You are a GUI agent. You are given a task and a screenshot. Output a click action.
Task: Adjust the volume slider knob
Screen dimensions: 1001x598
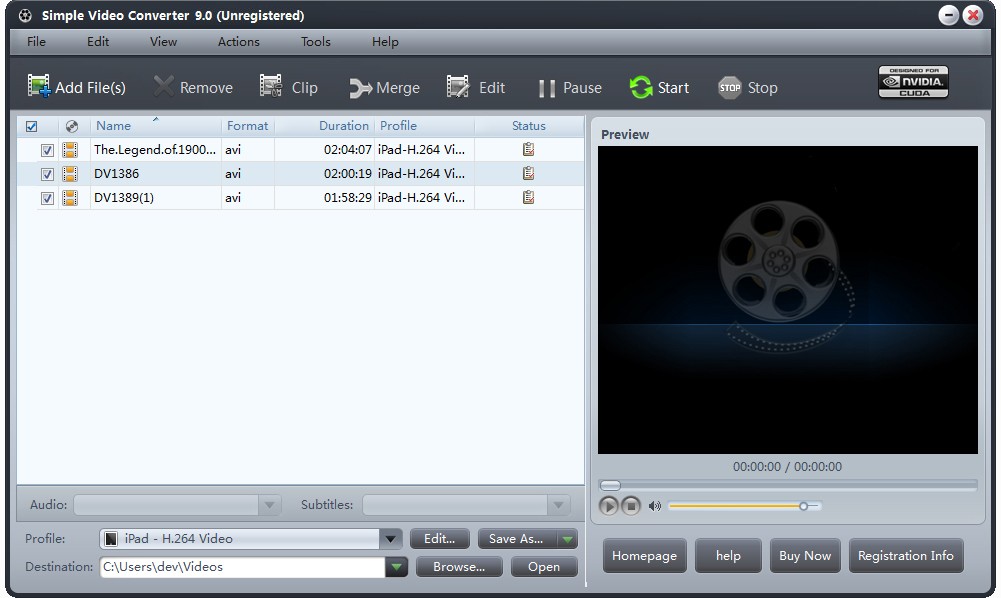(x=803, y=506)
